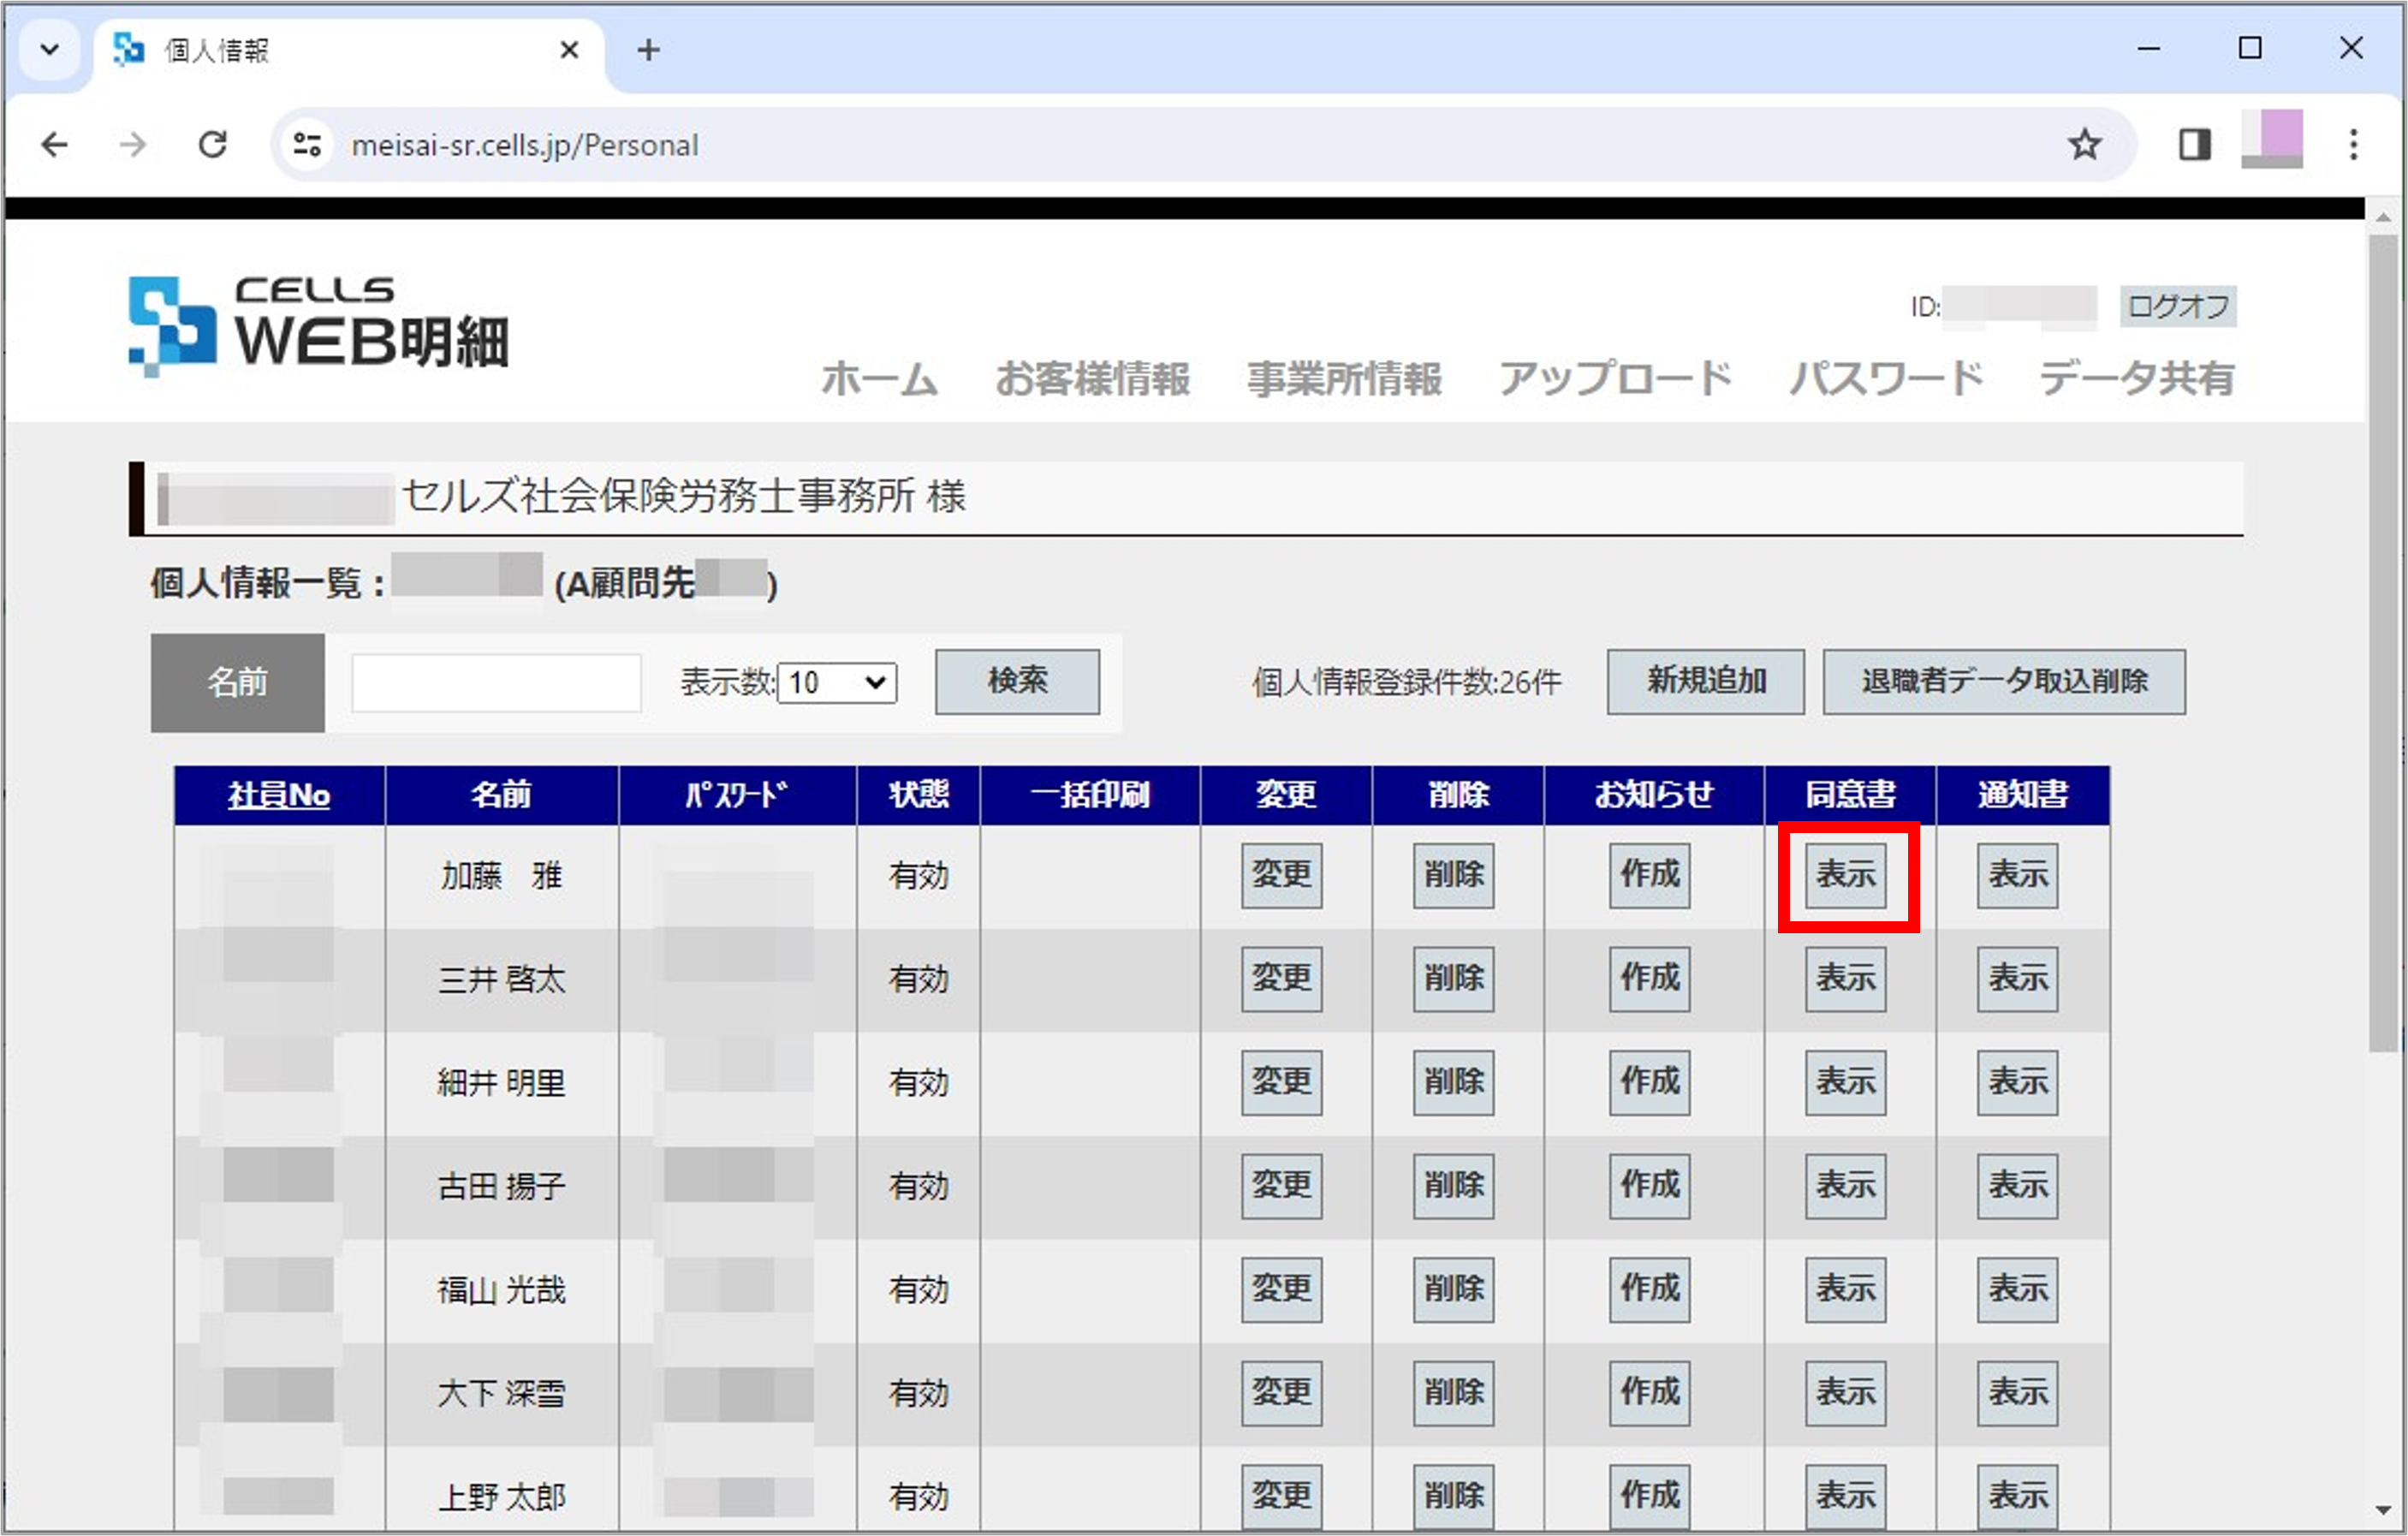Open the site information settings icon
The image size is (2408, 1536).
[305, 144]
